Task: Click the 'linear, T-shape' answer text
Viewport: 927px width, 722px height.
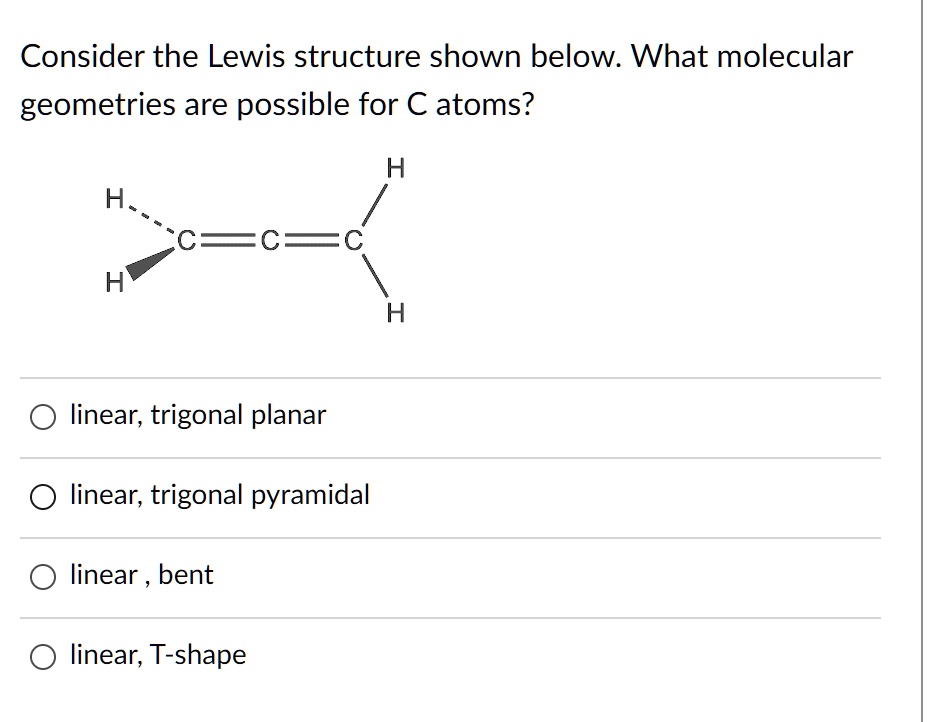Action: click(x=157, y=655)
